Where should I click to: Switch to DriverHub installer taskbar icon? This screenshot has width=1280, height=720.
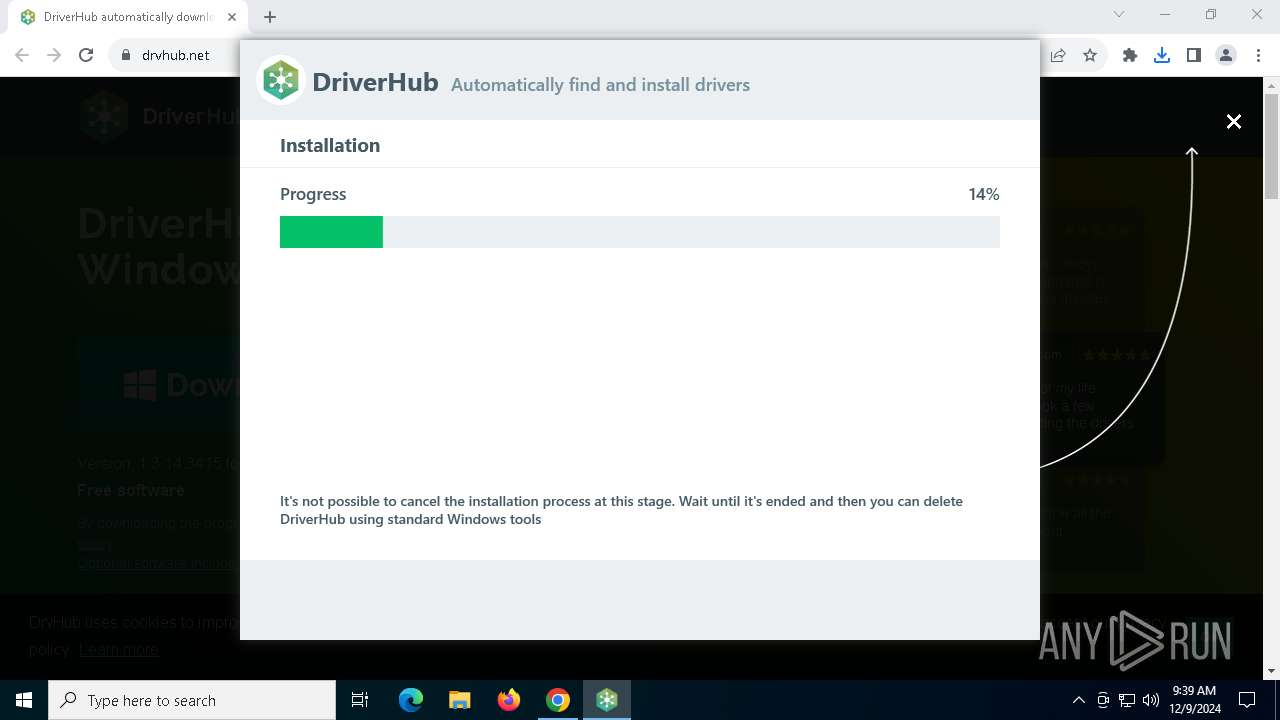pyautogui.click(x=607, y=700)
